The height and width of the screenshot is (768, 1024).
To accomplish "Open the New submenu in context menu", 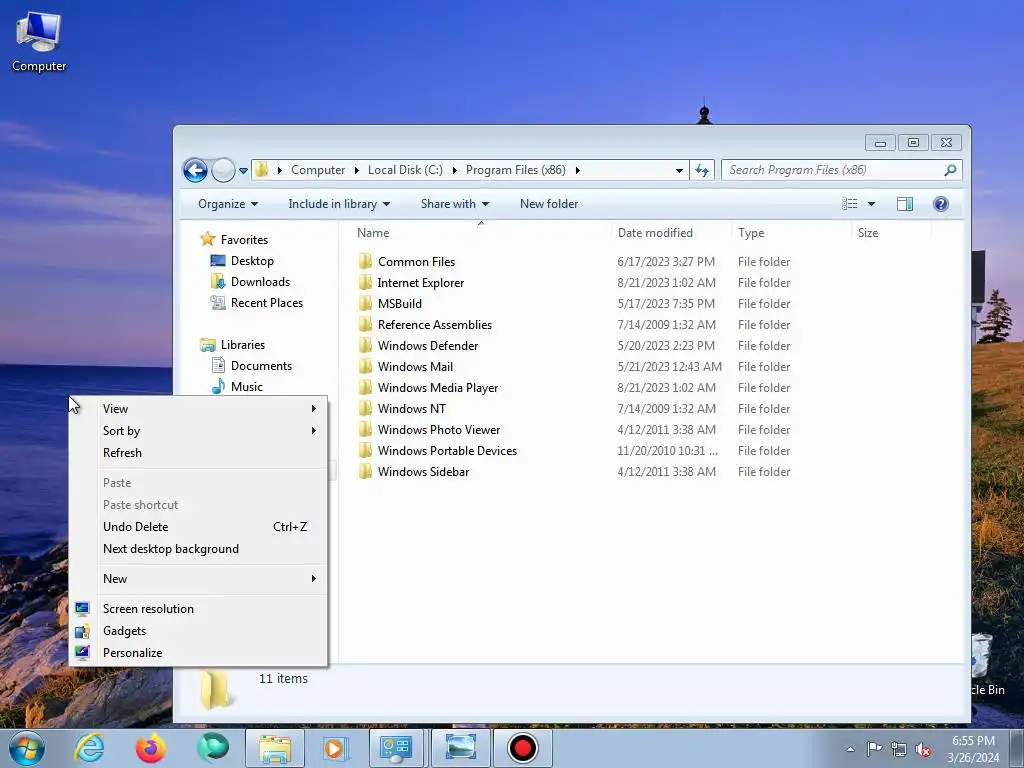I will pos(198,579).
